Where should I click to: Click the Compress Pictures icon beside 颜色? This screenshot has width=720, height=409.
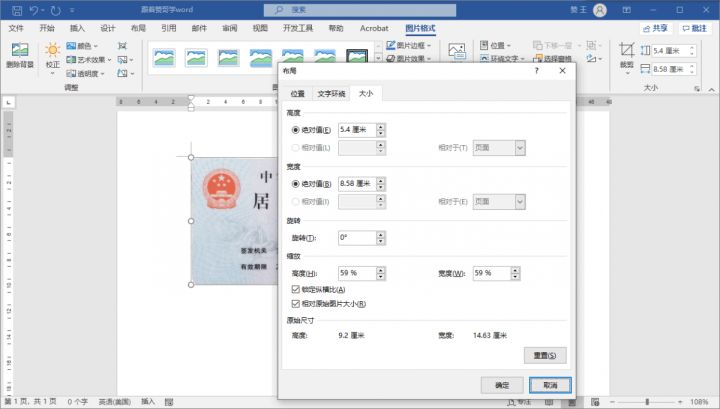point(122,46)
